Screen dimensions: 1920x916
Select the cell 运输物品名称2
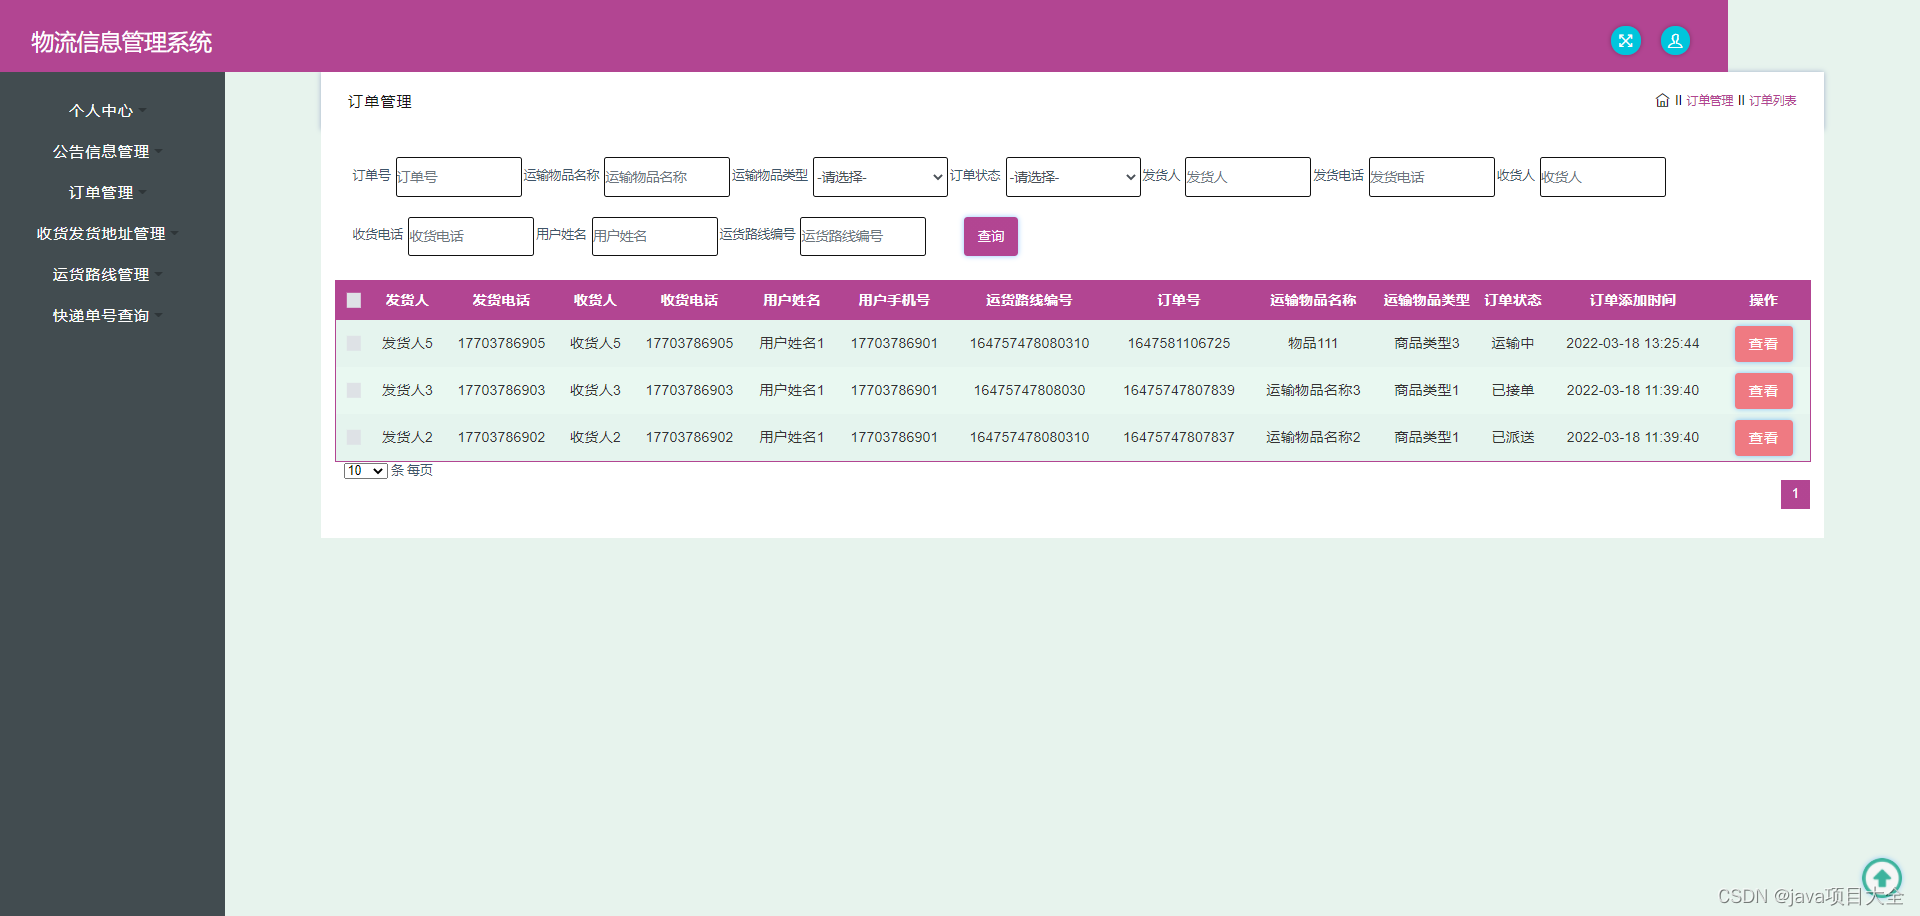click(1313, 437)
